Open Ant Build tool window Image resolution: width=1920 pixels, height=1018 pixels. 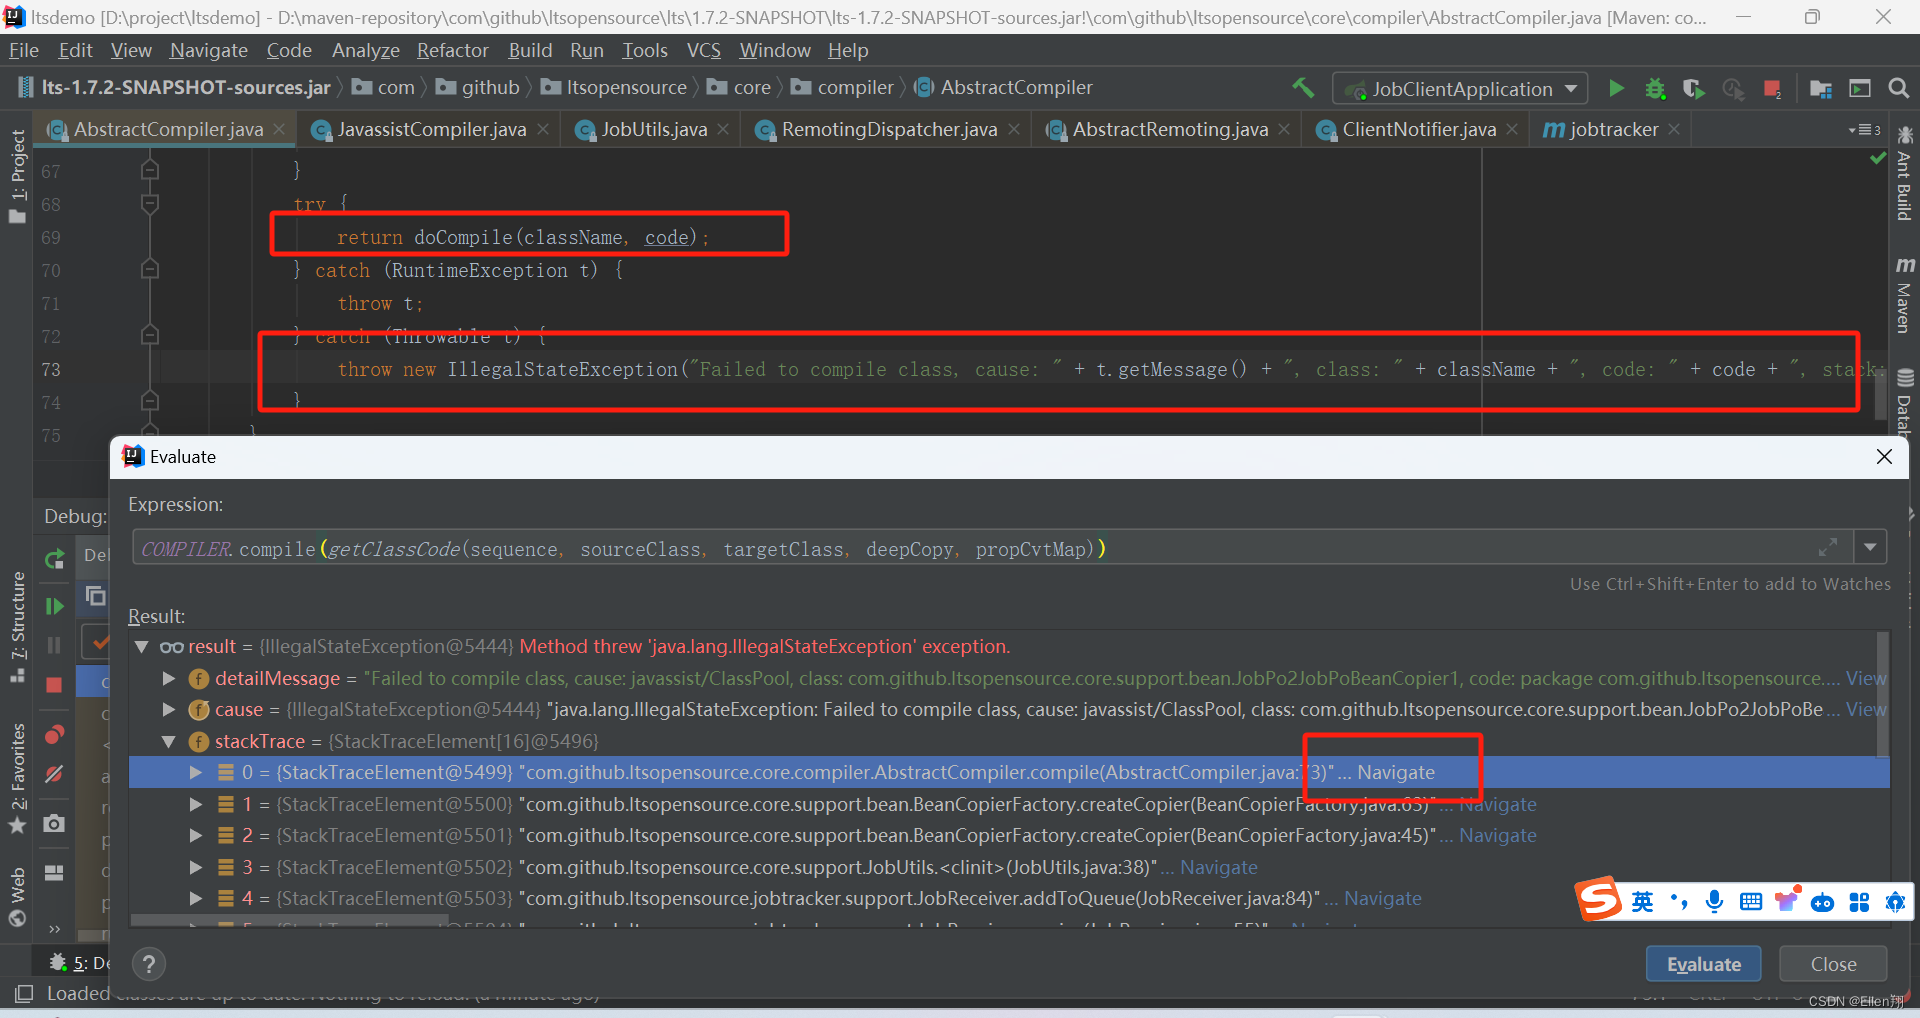(x=1904, y=175)
